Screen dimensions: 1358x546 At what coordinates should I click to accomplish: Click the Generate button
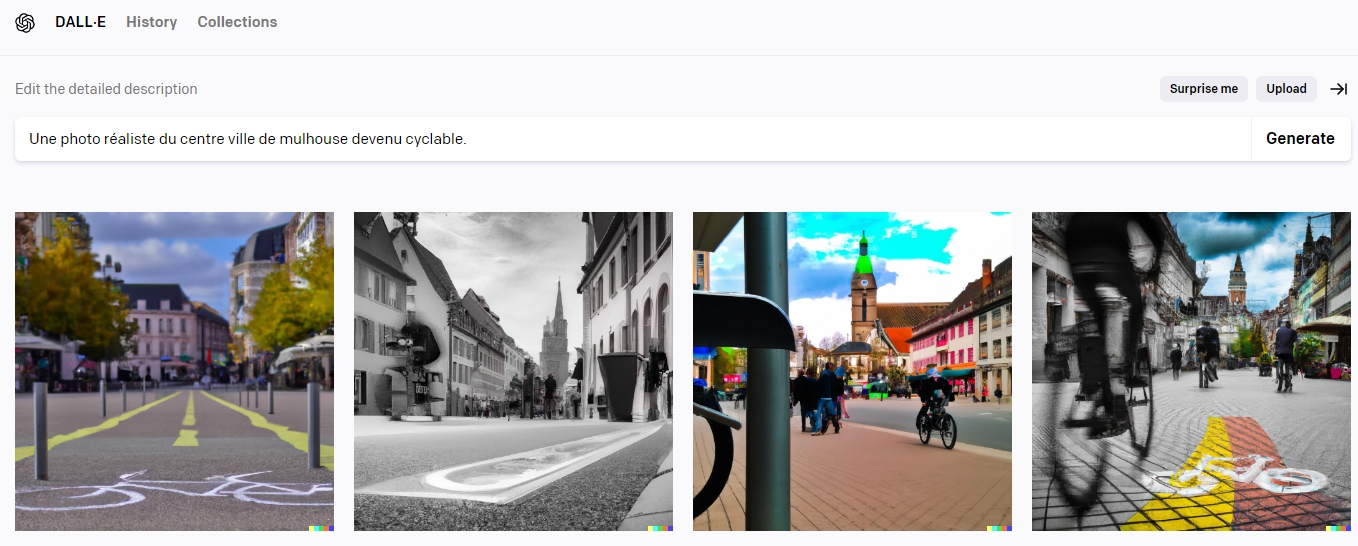[x=1300, y=139]
